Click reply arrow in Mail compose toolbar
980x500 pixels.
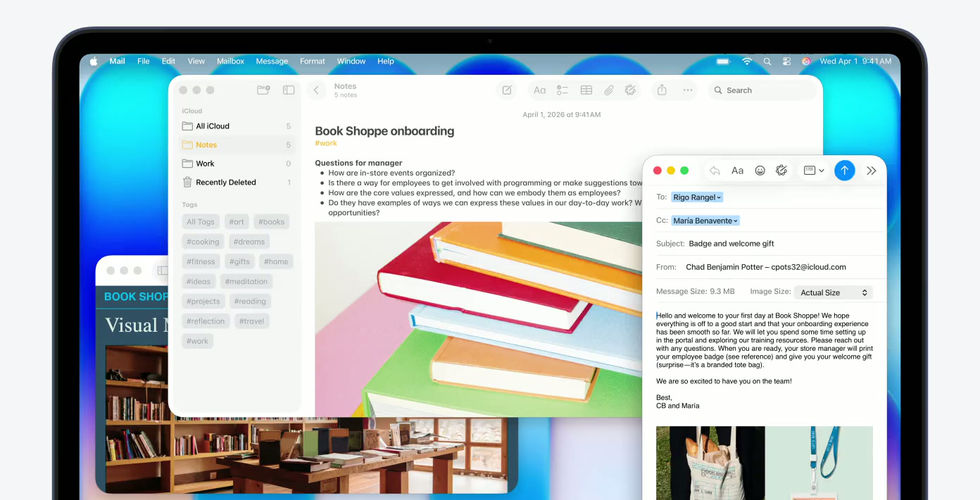click(715, 171)
